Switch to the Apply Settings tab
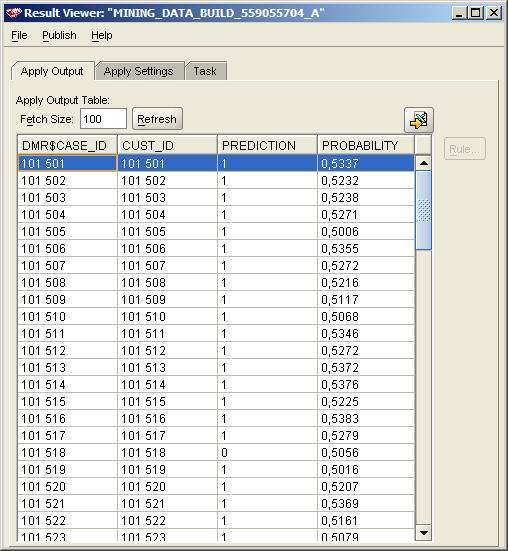The image size is (508, 551). (139, 71)
